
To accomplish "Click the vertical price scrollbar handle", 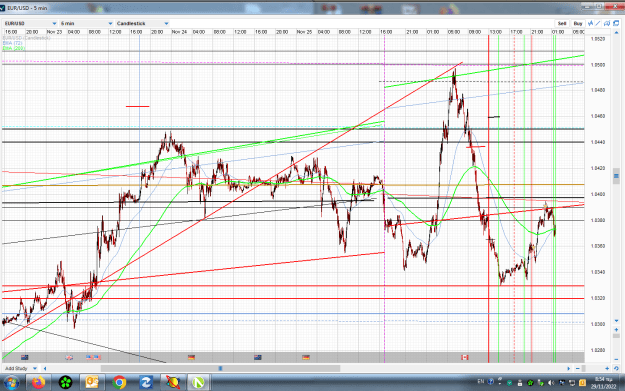I will pos(616,176).
